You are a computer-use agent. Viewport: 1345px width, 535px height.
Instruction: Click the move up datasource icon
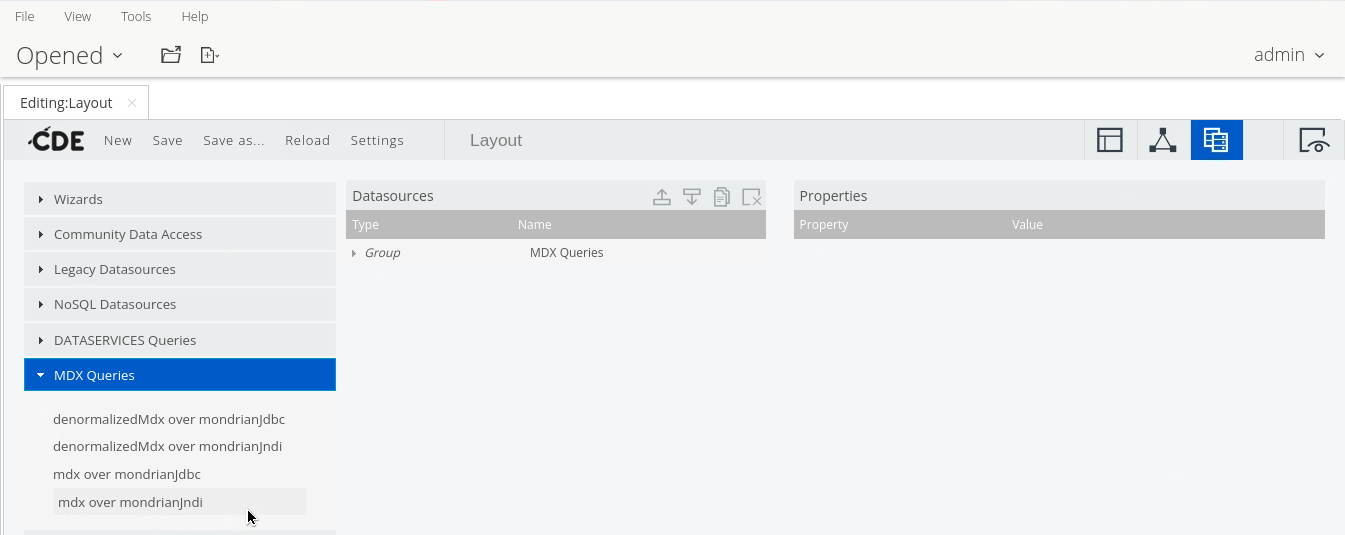[x=662, y=197]
